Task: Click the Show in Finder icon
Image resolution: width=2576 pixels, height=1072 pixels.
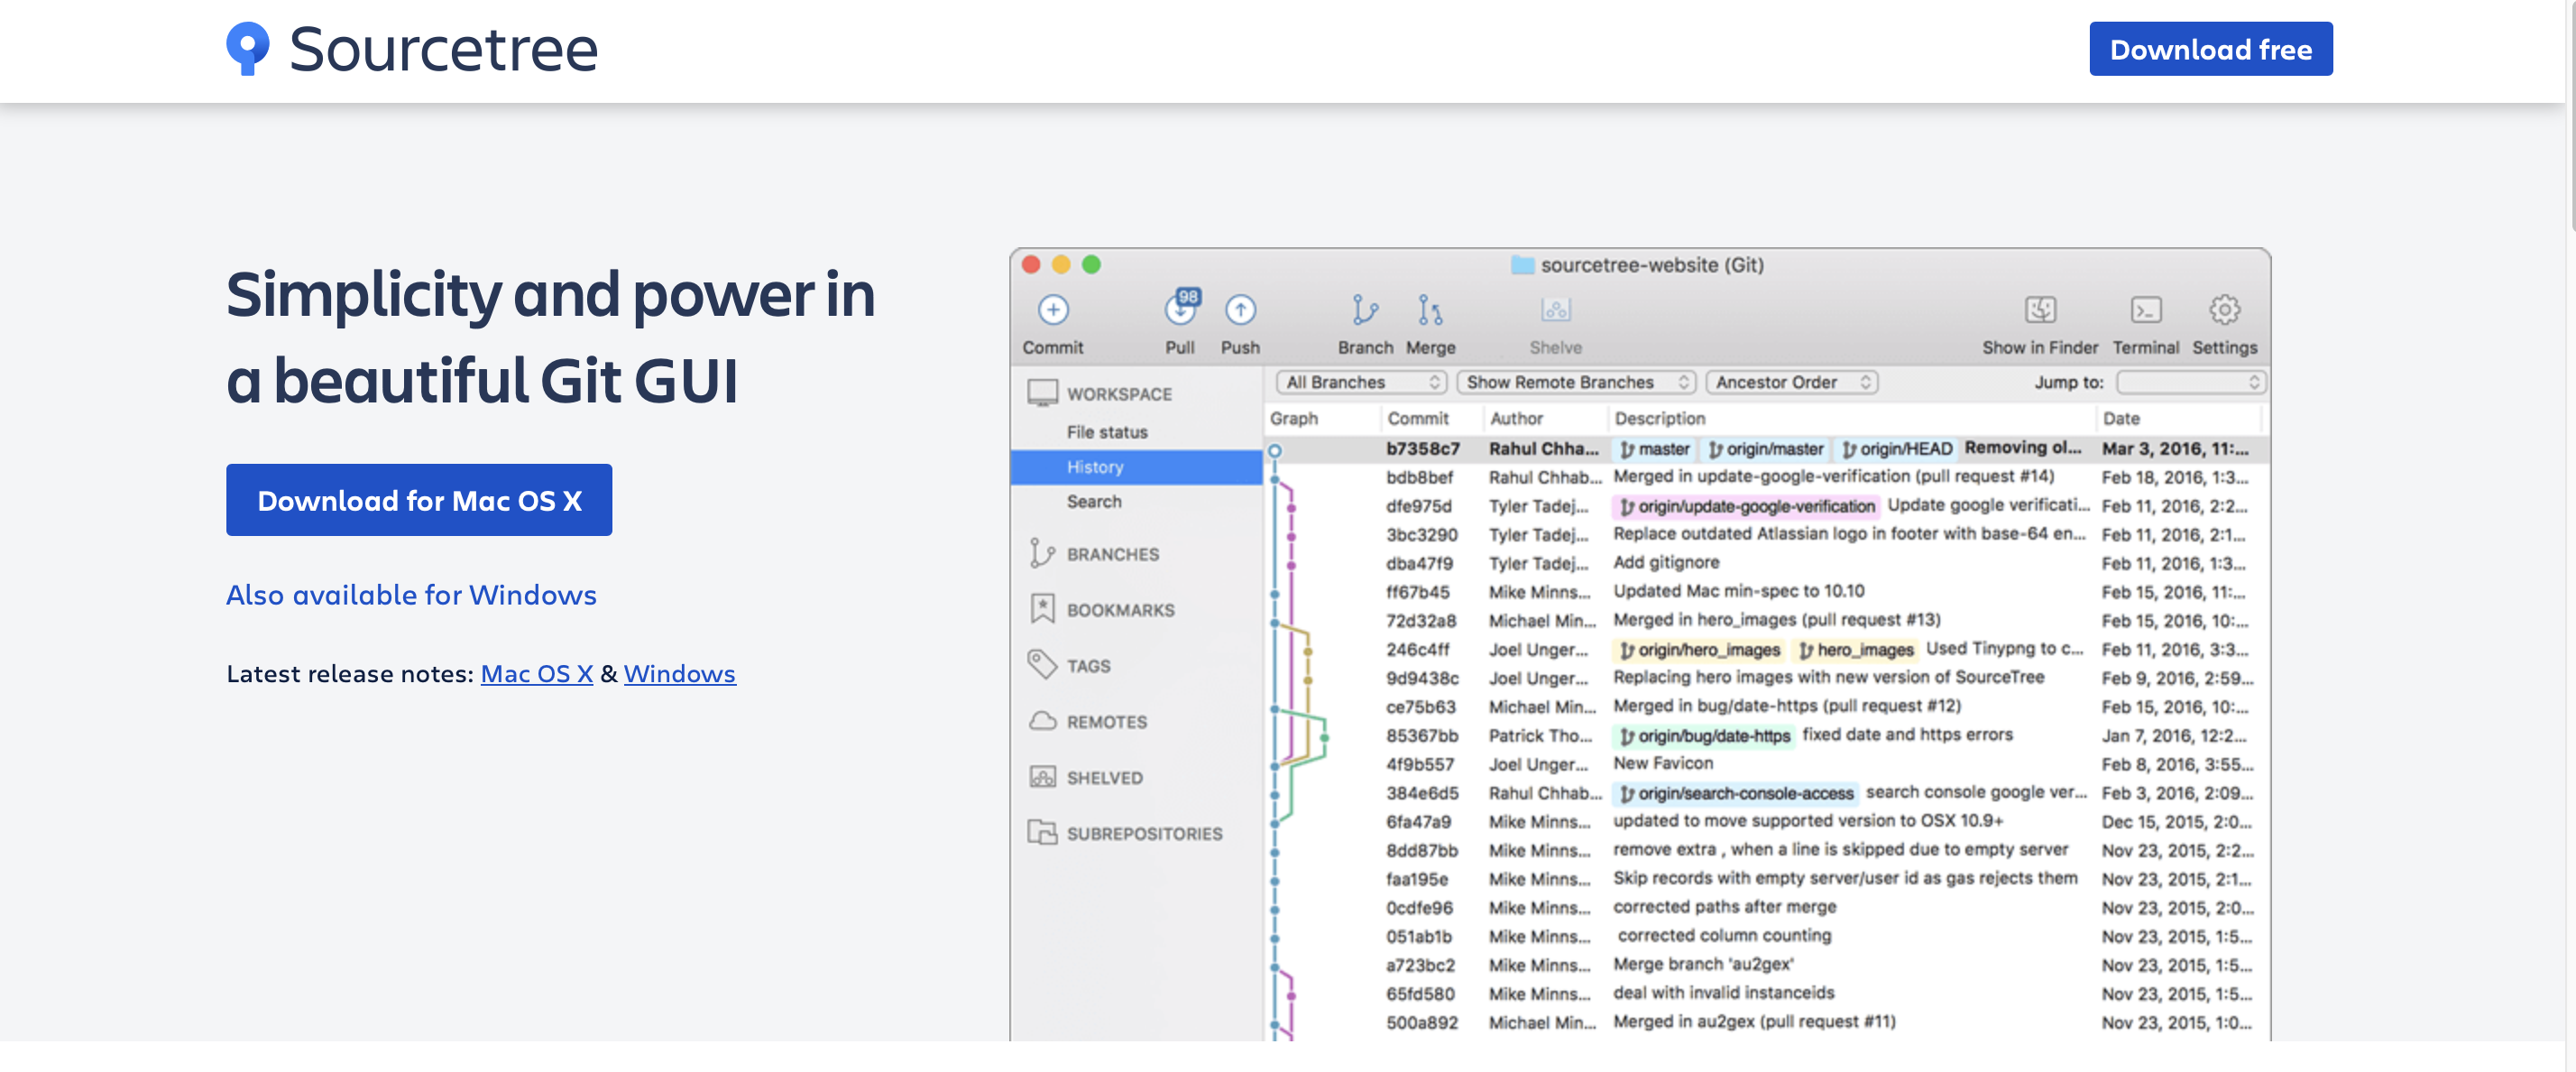Action: coord(2040,310)
